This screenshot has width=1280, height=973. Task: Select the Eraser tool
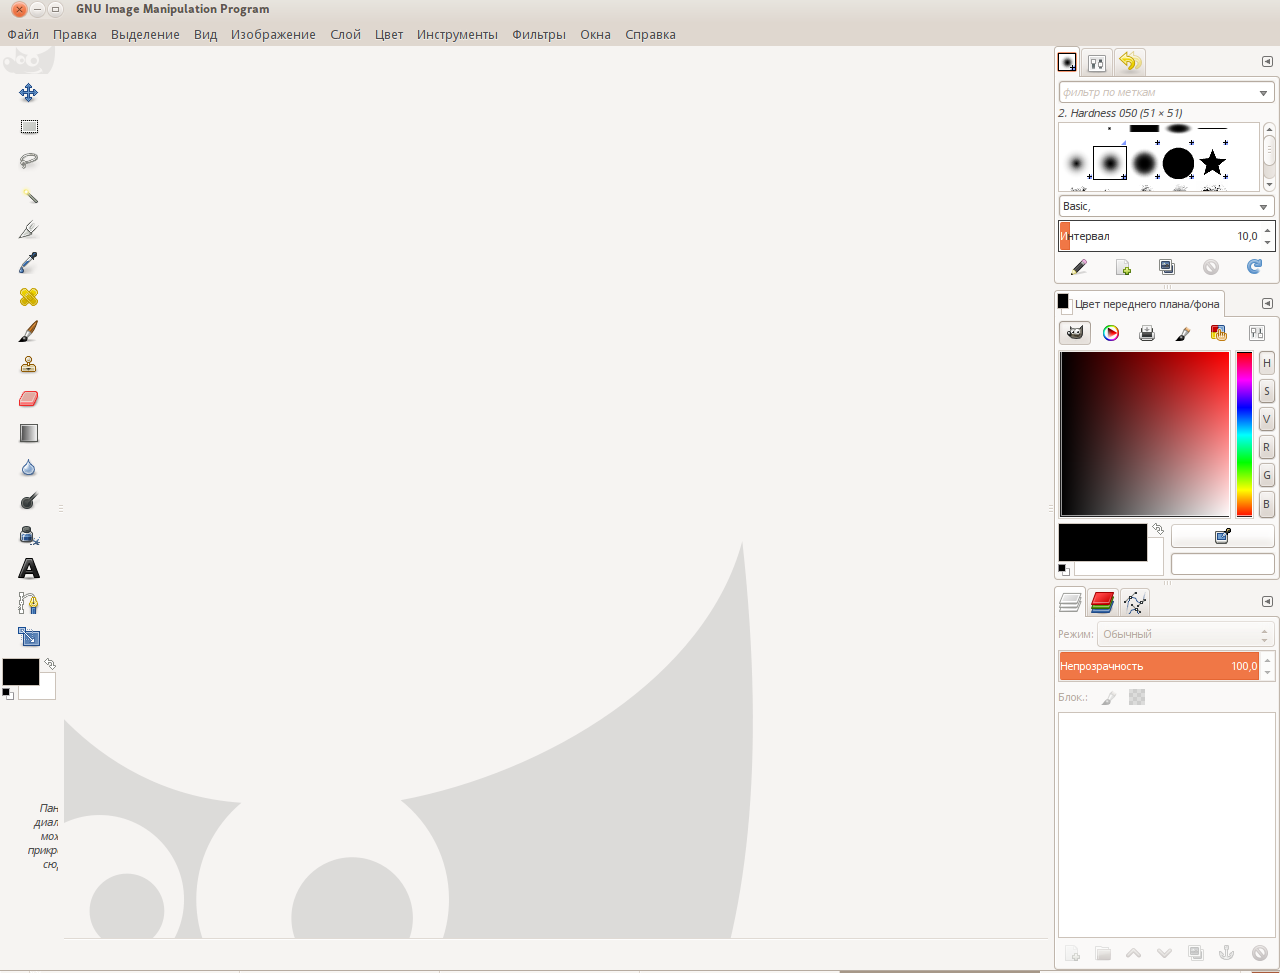29,399
